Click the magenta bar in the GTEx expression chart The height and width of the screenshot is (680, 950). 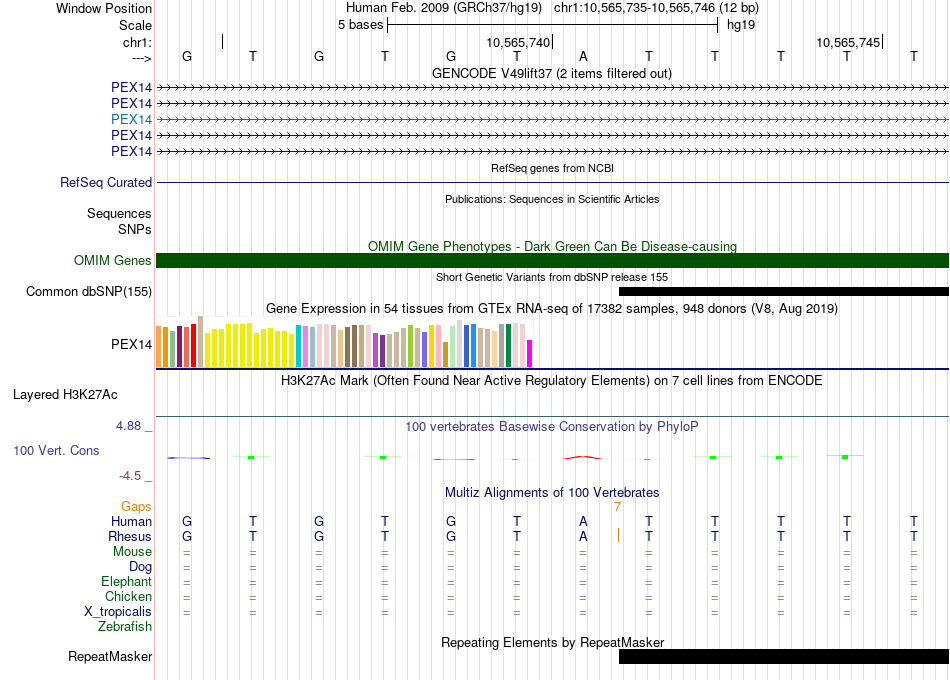coord(530,353)
